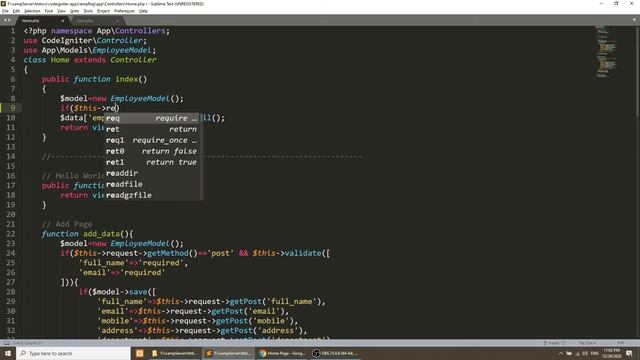Viewport: 640px width, 360px height.
Task: Click the '// Add Page' comment
Action: click(x=67, y=224)
